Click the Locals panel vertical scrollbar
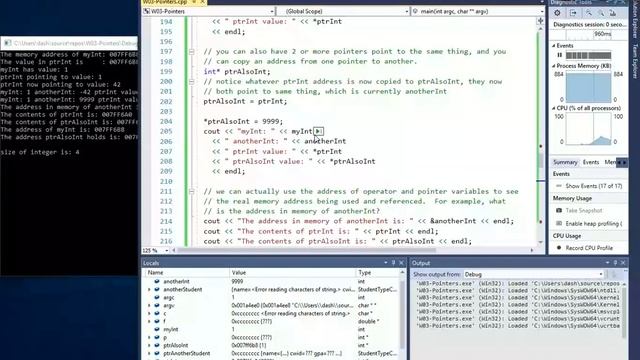 click(402, 314)
